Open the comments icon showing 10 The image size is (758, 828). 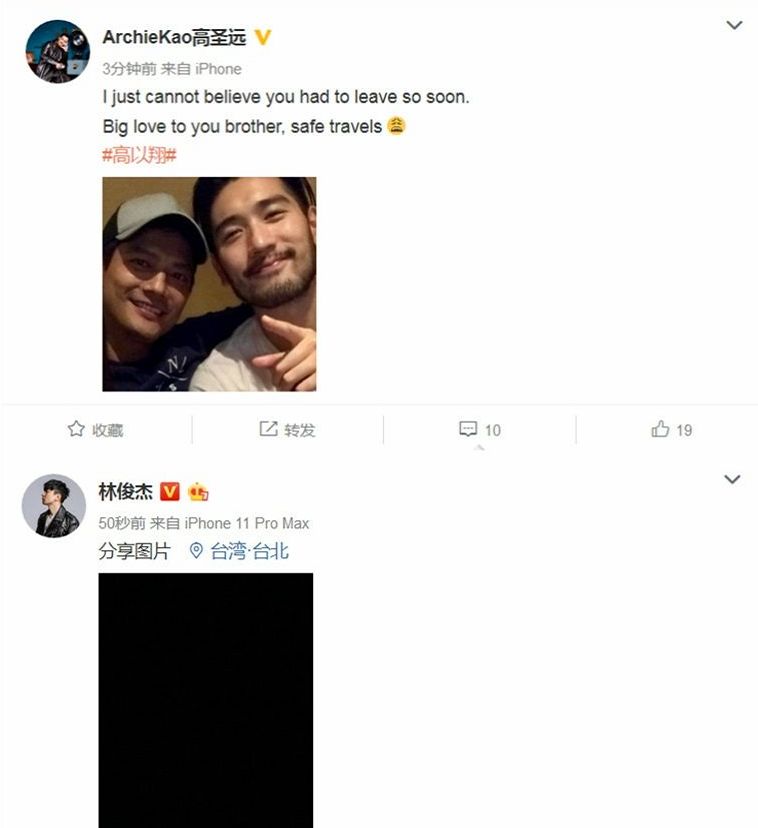(x=468, y=429)
